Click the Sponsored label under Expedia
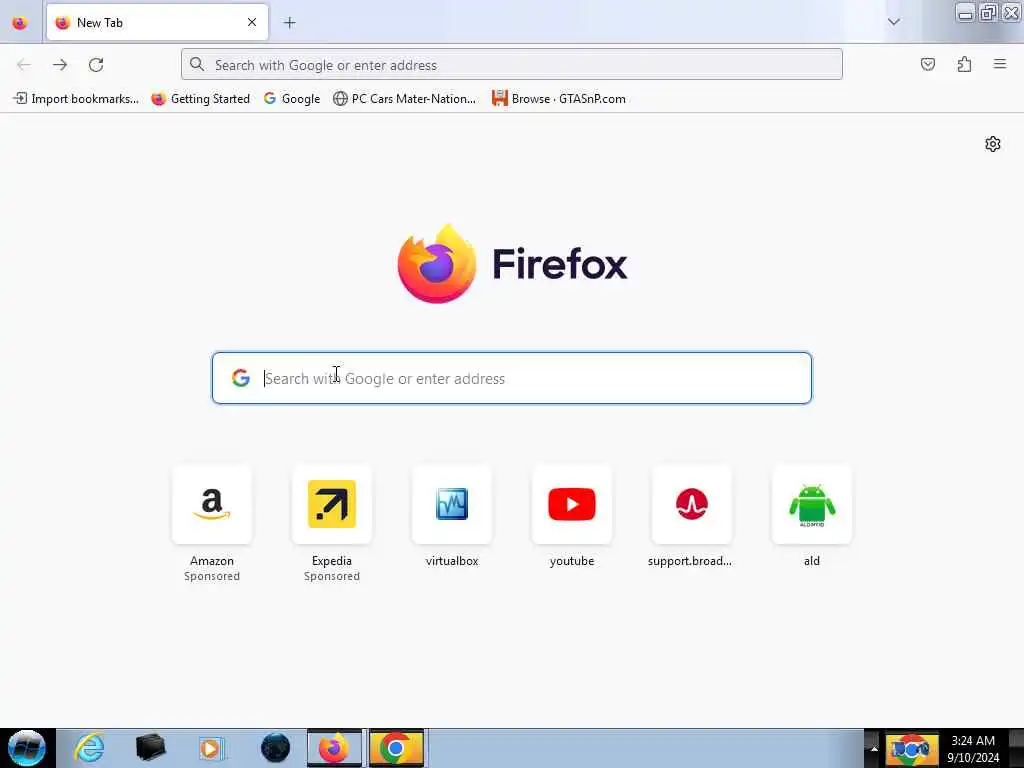 click(x=332, y=576)
